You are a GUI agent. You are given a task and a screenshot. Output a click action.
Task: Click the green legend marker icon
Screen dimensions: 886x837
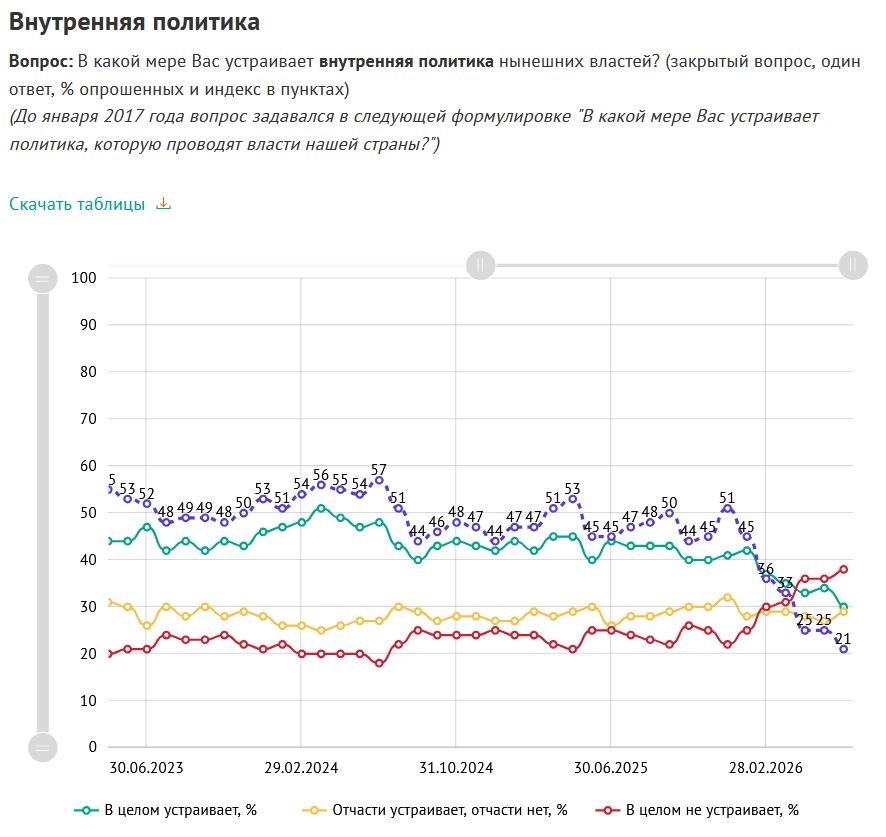pos(86,810)
